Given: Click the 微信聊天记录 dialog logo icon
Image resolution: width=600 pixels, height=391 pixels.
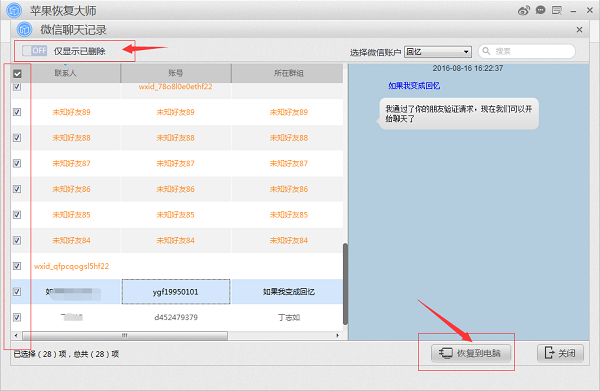Looking at the screenshot, I should [24, 29].
